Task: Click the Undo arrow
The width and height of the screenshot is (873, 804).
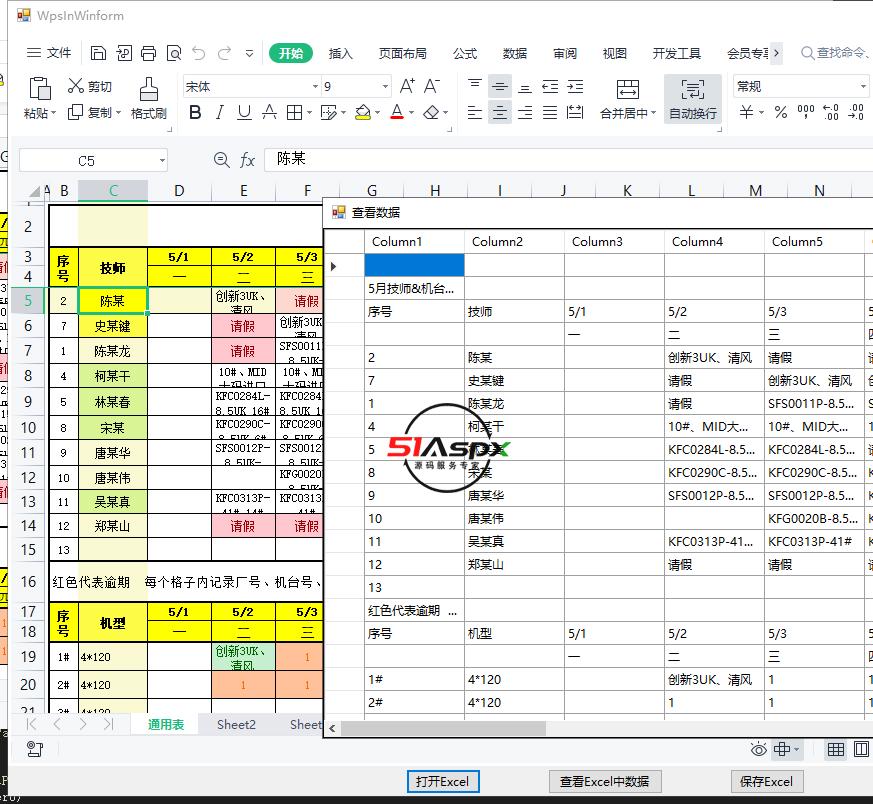Action: 199,53
